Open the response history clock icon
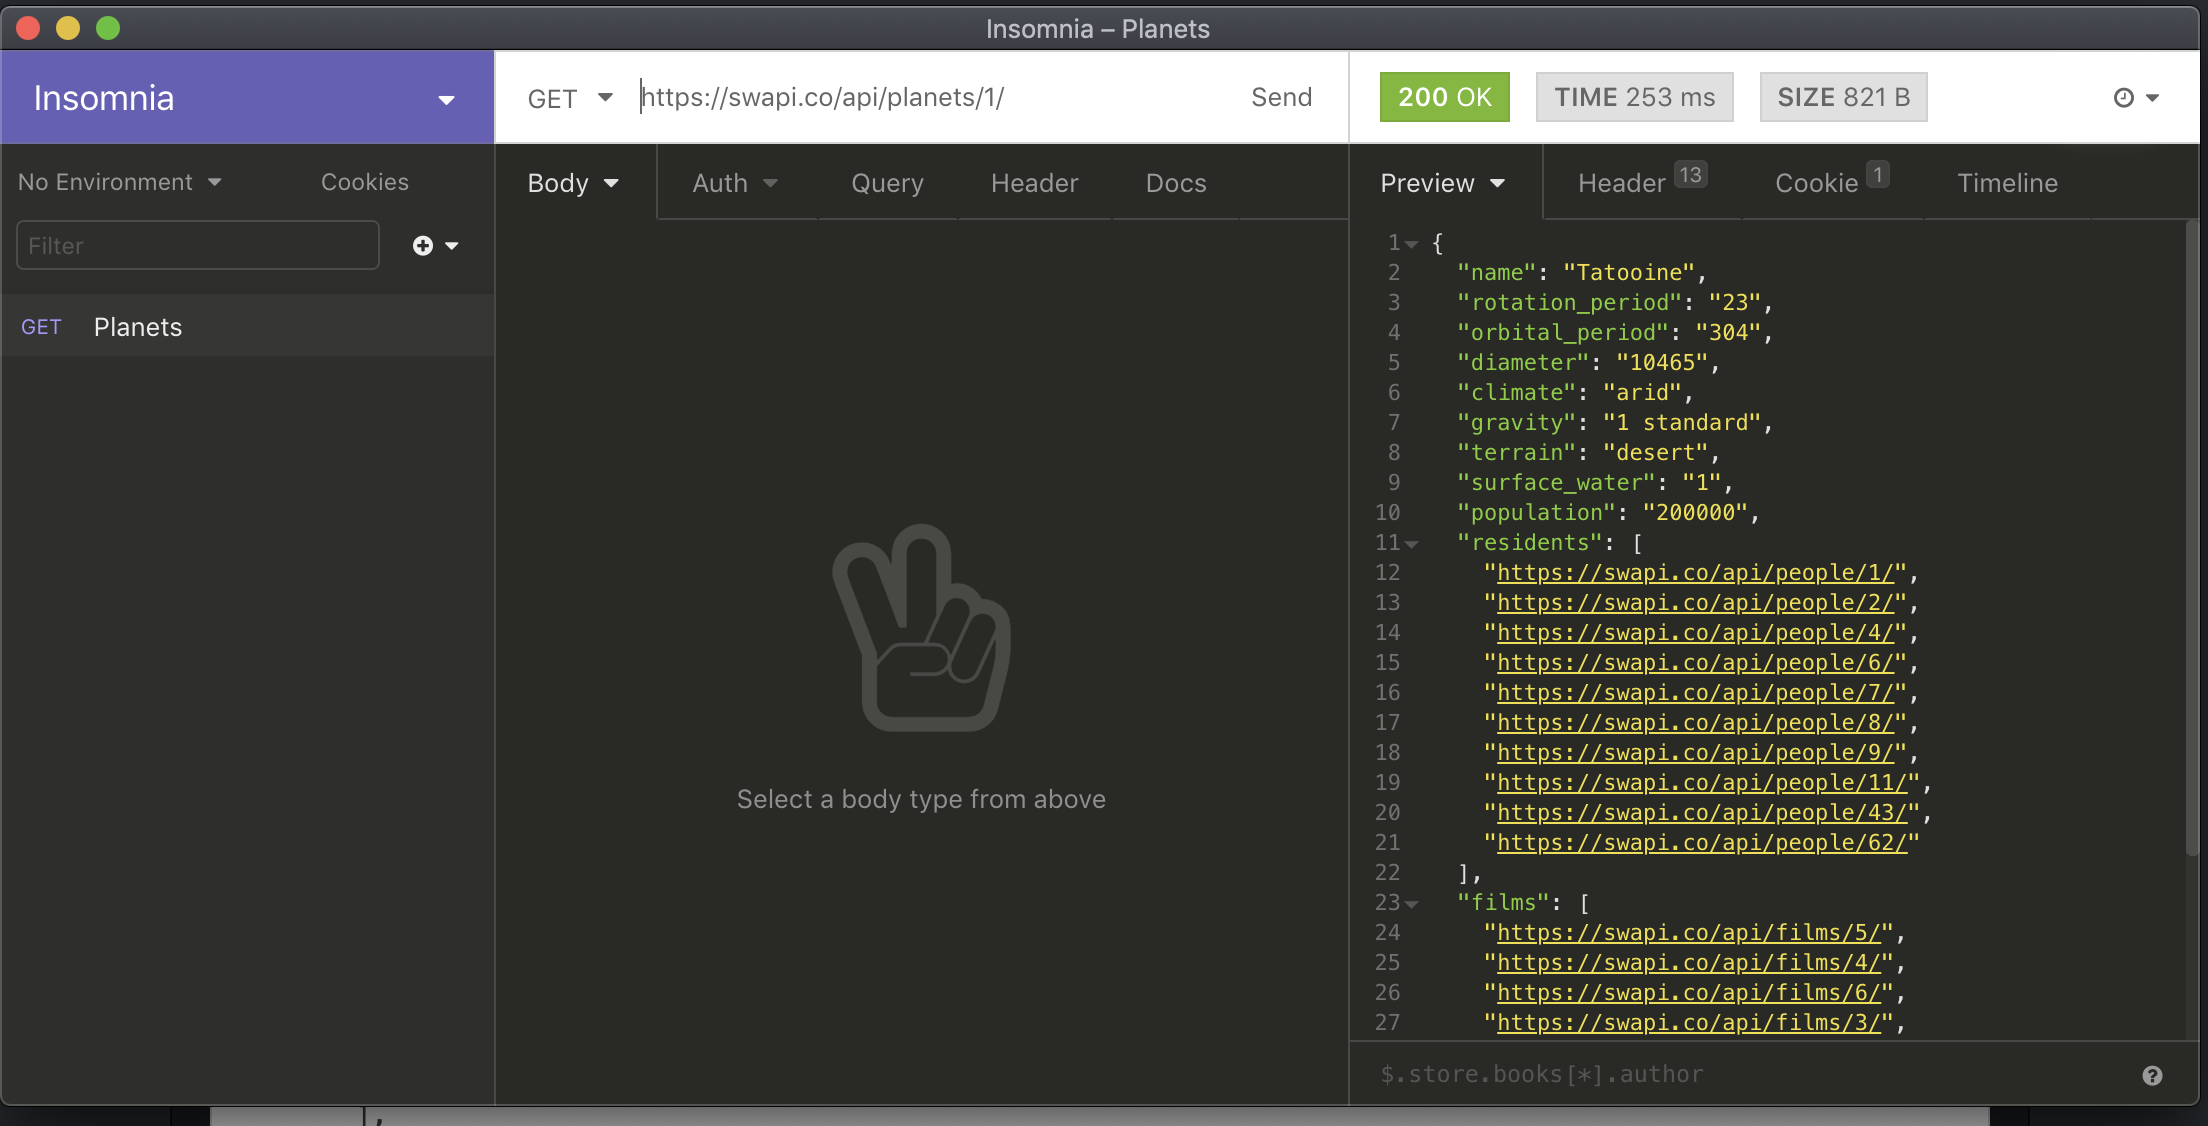The image size is (2208, 1126). [2124, 98]
